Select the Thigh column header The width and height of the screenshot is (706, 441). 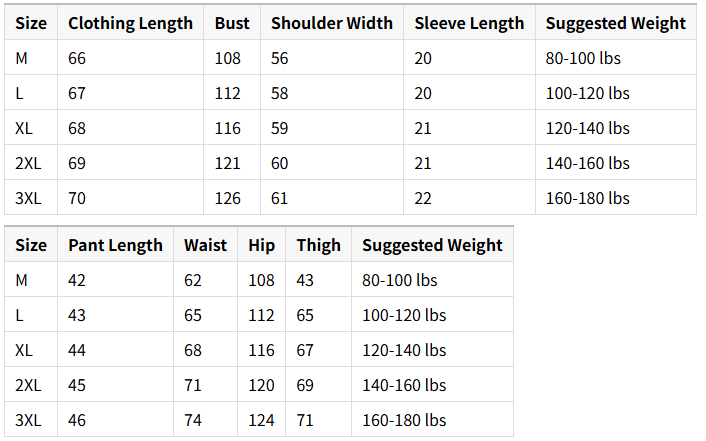pos(318,246)
